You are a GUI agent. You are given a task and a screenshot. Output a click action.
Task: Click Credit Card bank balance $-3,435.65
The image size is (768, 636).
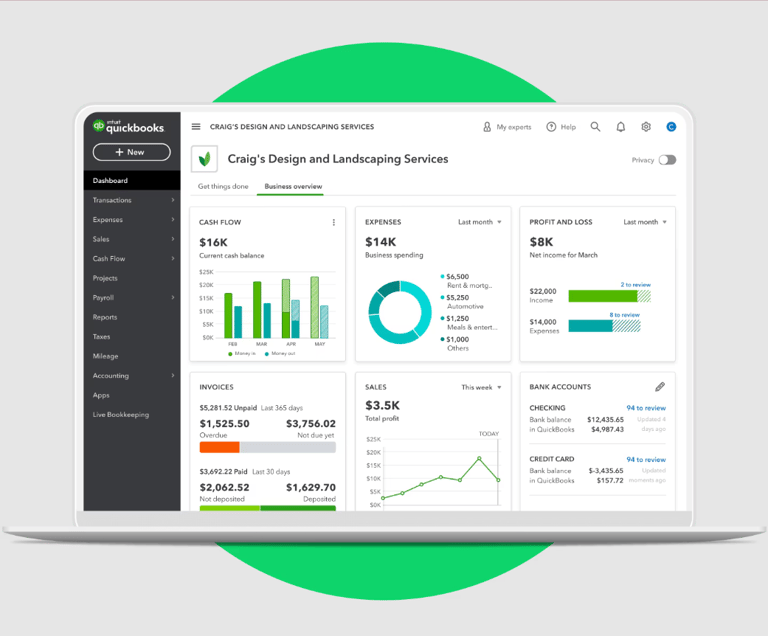(x=606, y=470)
